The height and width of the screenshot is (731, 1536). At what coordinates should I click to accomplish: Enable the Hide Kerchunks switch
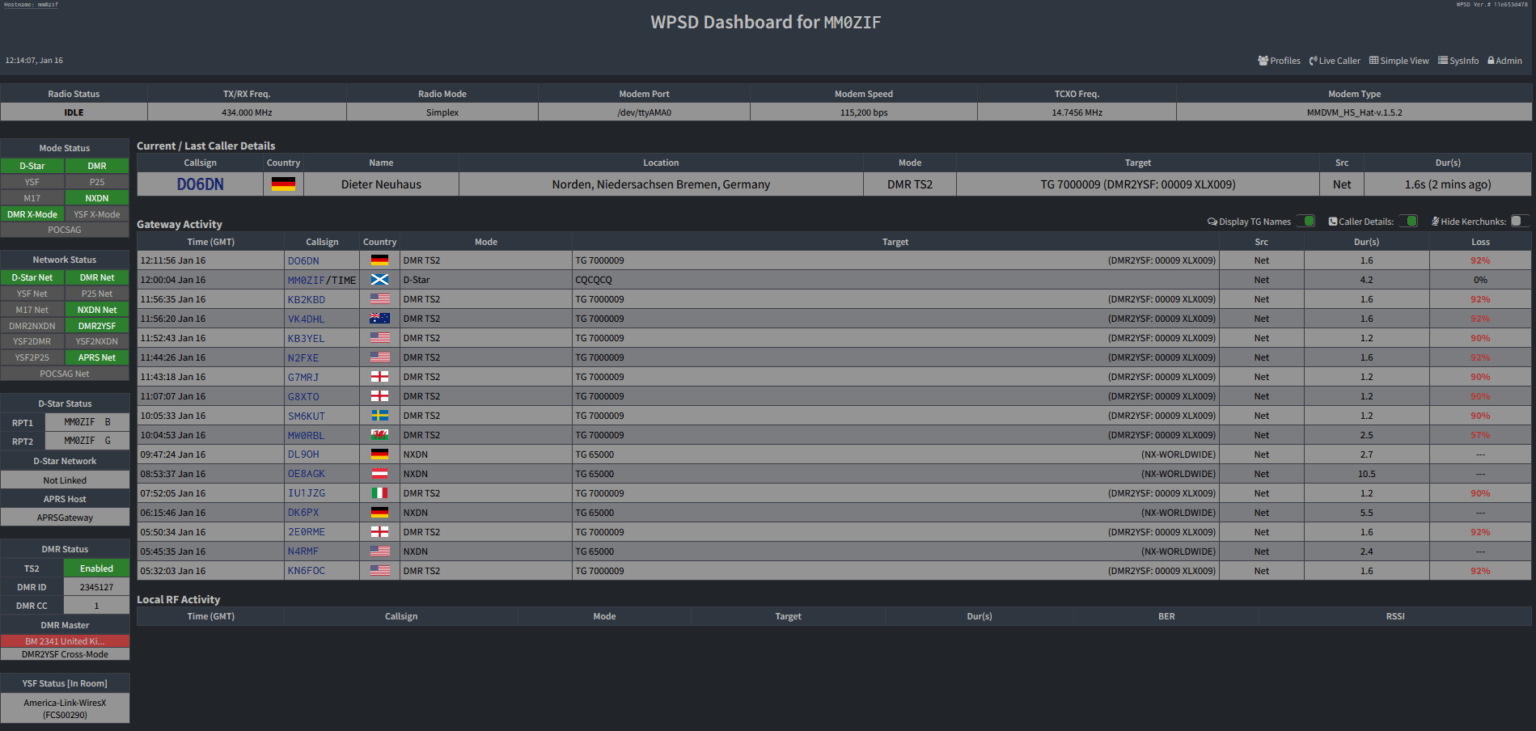click(1518, 221)
